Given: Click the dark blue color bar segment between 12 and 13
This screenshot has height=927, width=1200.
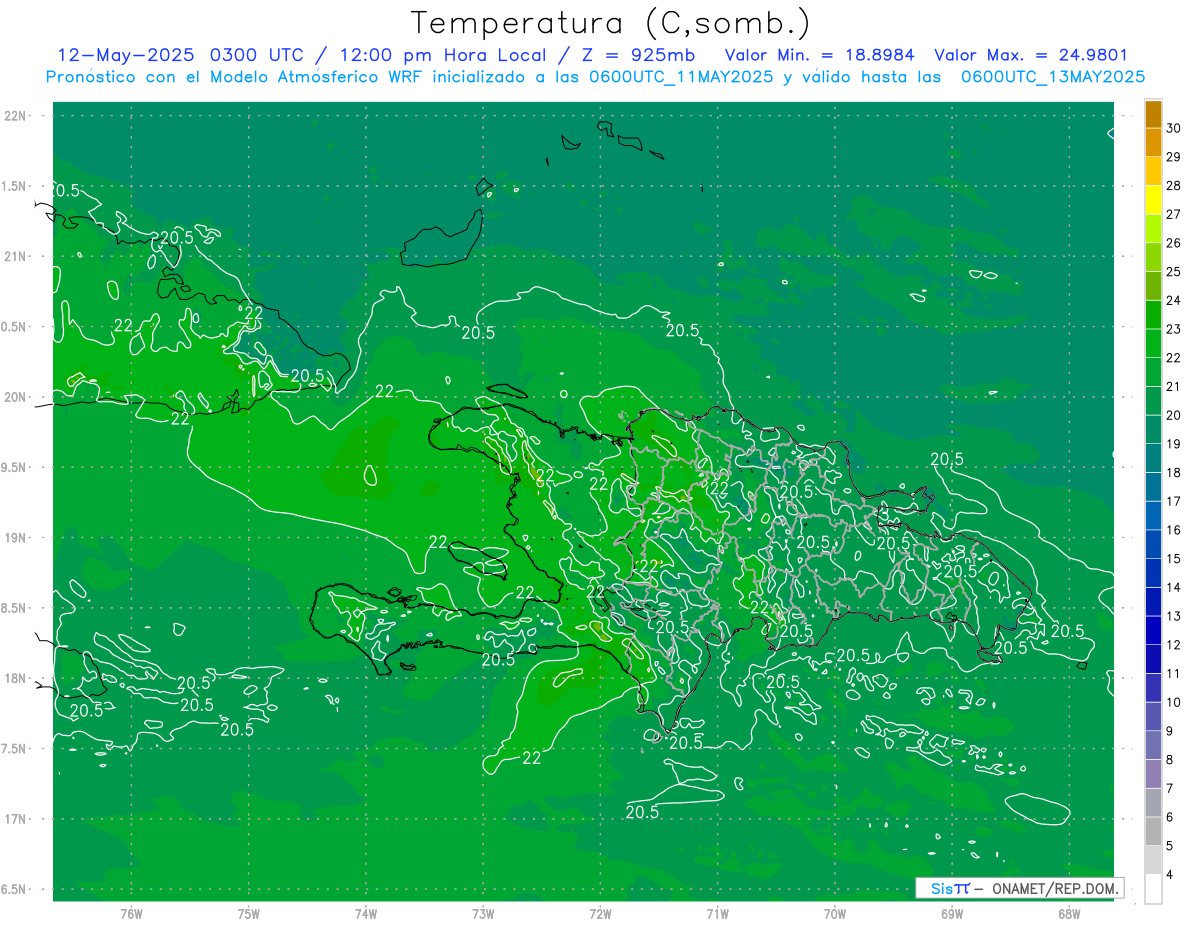Looking at the screenshot, I should click(1153, 631).
